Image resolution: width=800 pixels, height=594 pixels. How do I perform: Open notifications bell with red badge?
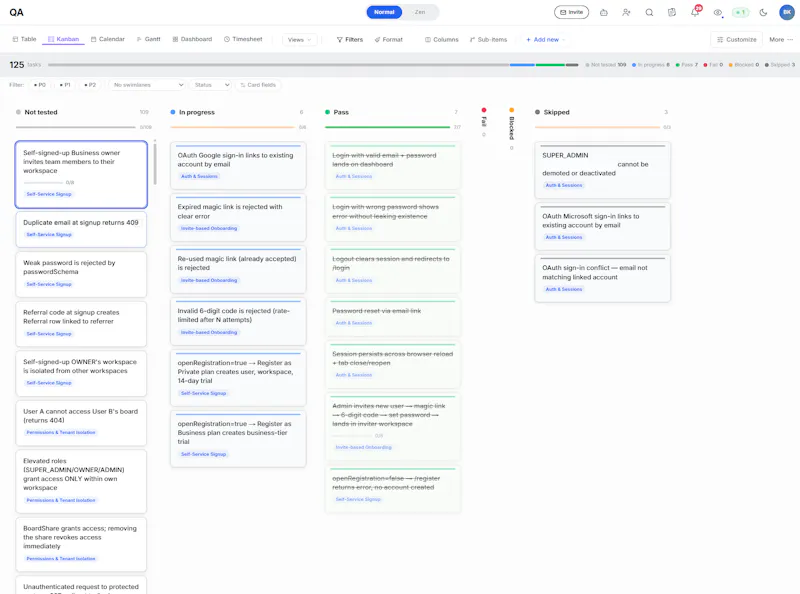[695, 12]
